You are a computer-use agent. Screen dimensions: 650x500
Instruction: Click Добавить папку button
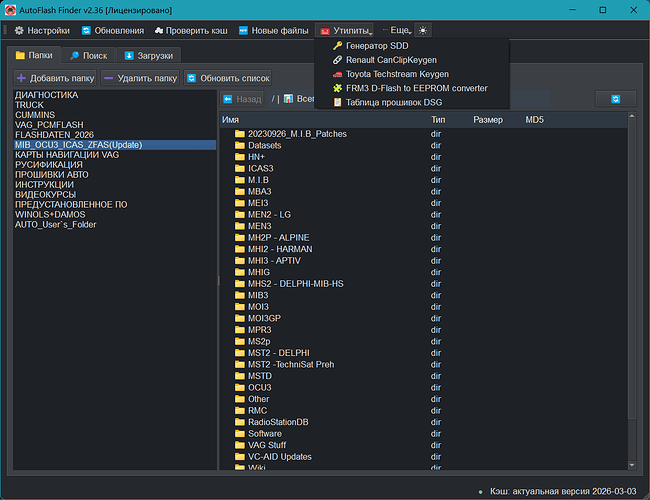pos(55,77)
